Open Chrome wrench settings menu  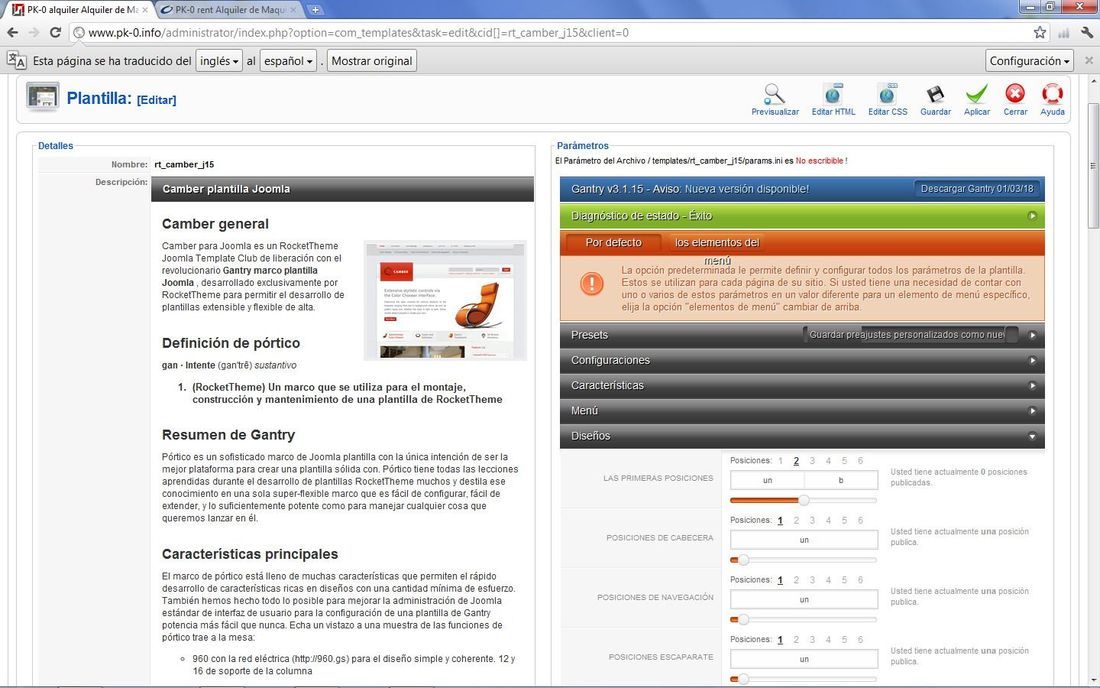(x=1086, y=32)
